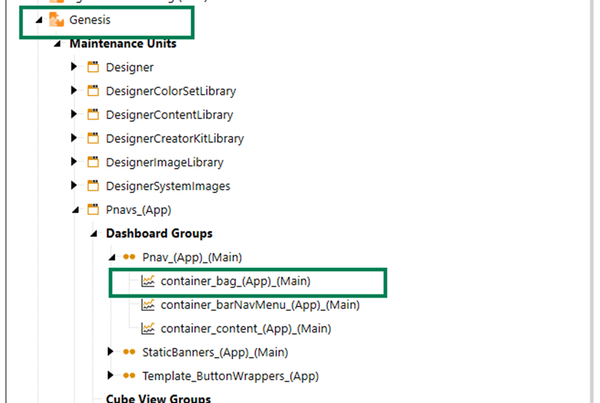This screenshot has width=600, height=403.
Task: Click the container_bag_(App)_(Main) dashboard icon
Action: [147, 281]
